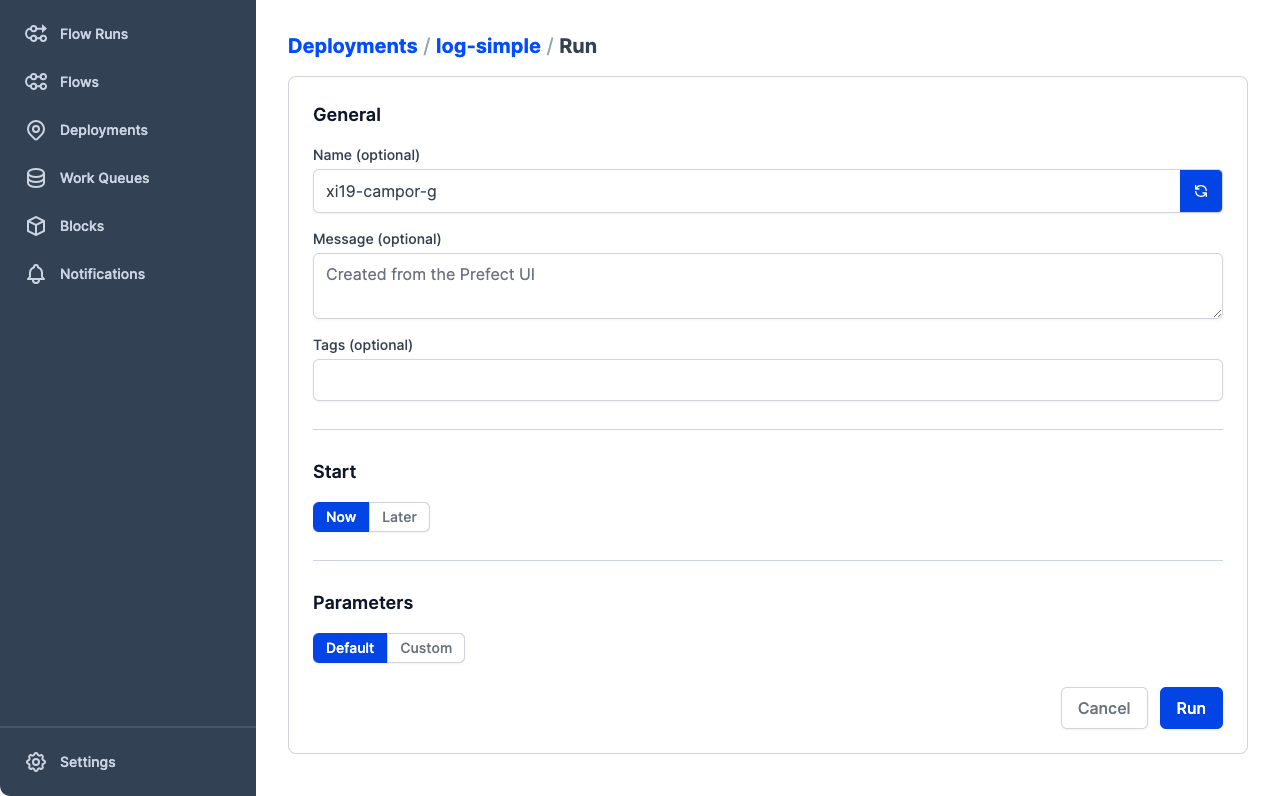Select the Later start option
Viewport: 1280px width, 796px height.
(x=399, y=517)
